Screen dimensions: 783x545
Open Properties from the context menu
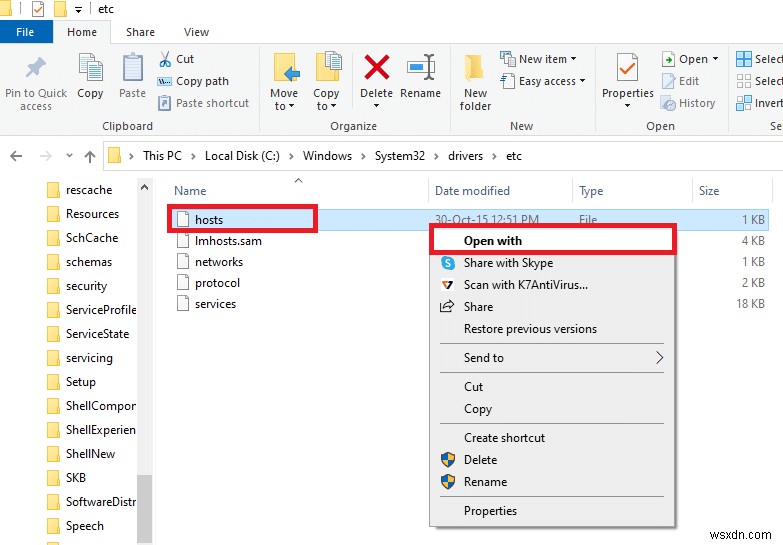coord(553,511)
